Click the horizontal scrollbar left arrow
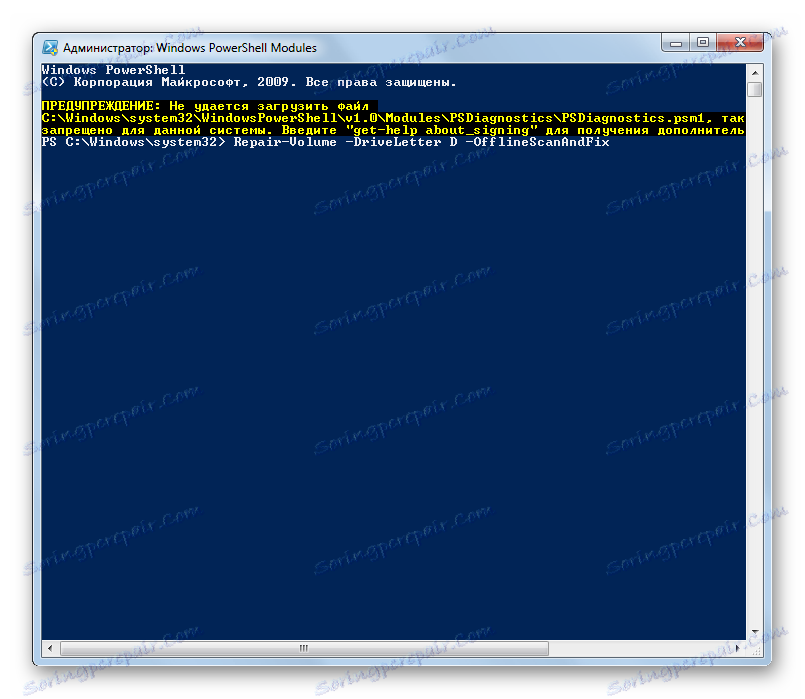Screen dimensions: 805x699 [50, 648]
